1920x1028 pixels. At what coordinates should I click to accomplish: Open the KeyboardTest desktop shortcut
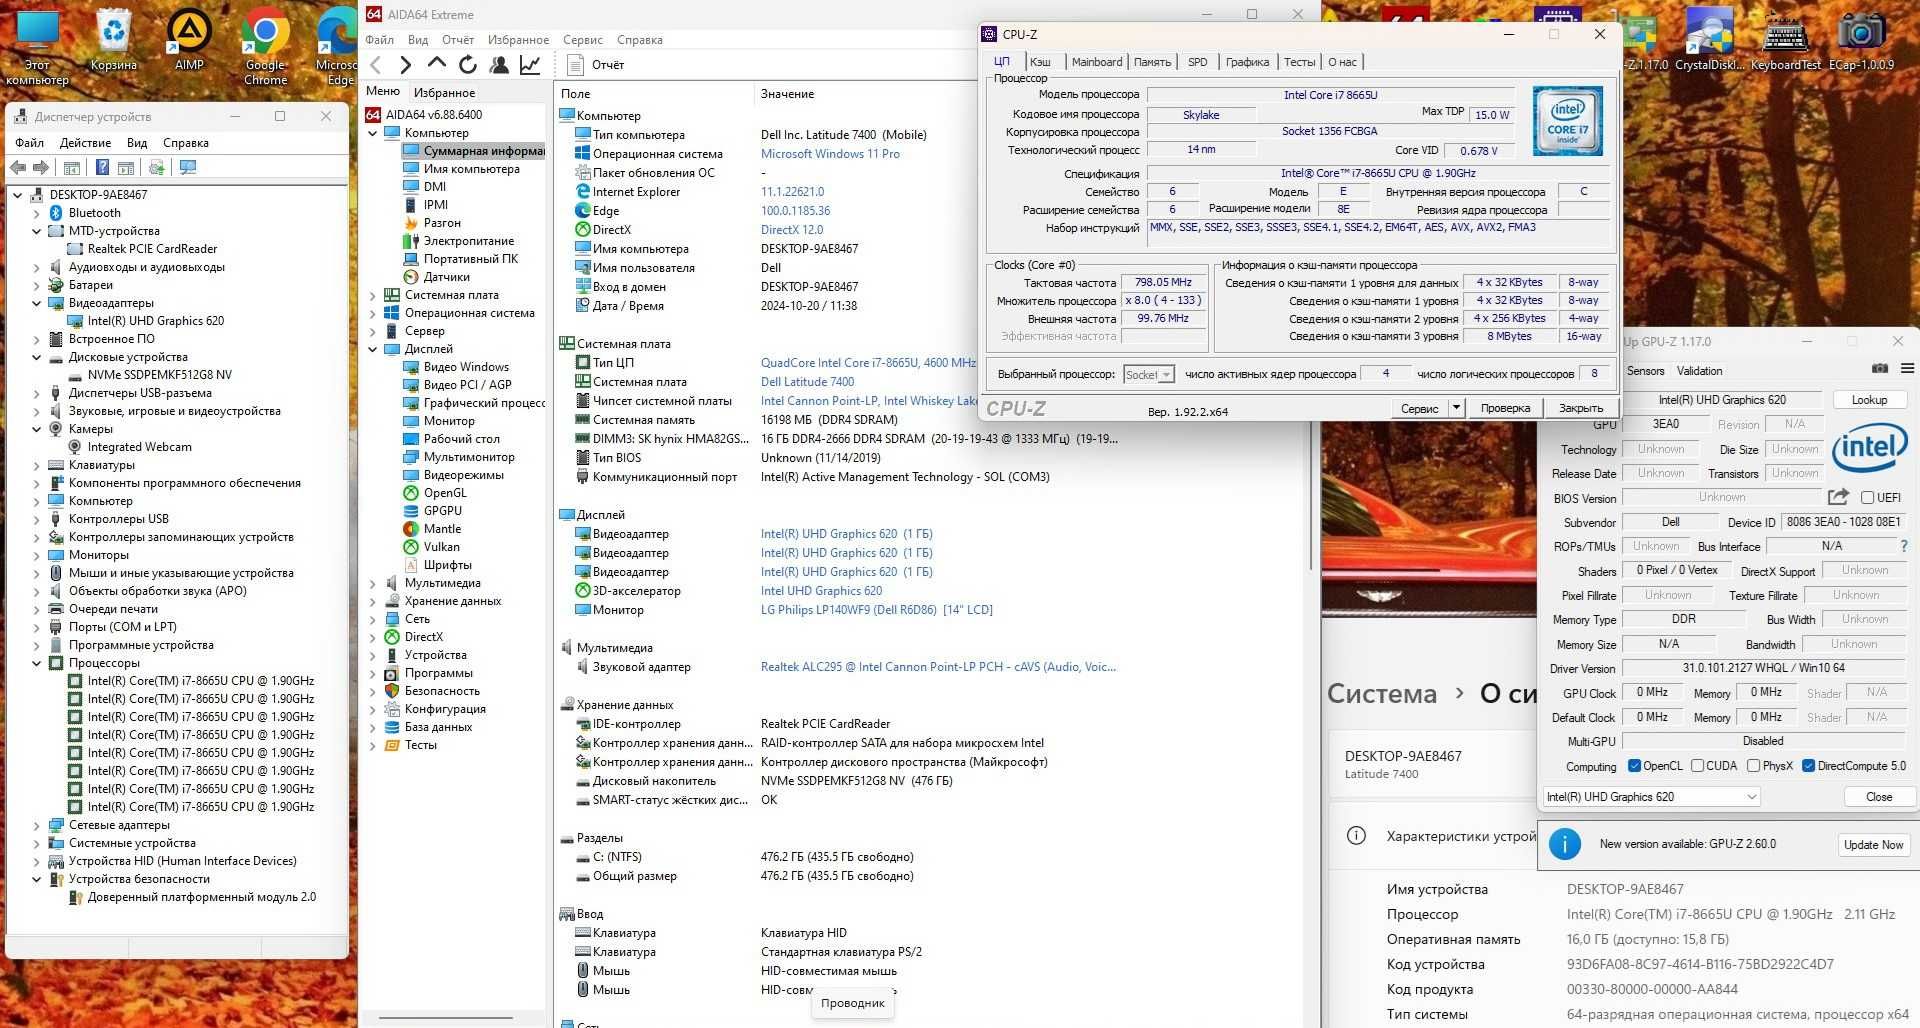click(1785, 40)
